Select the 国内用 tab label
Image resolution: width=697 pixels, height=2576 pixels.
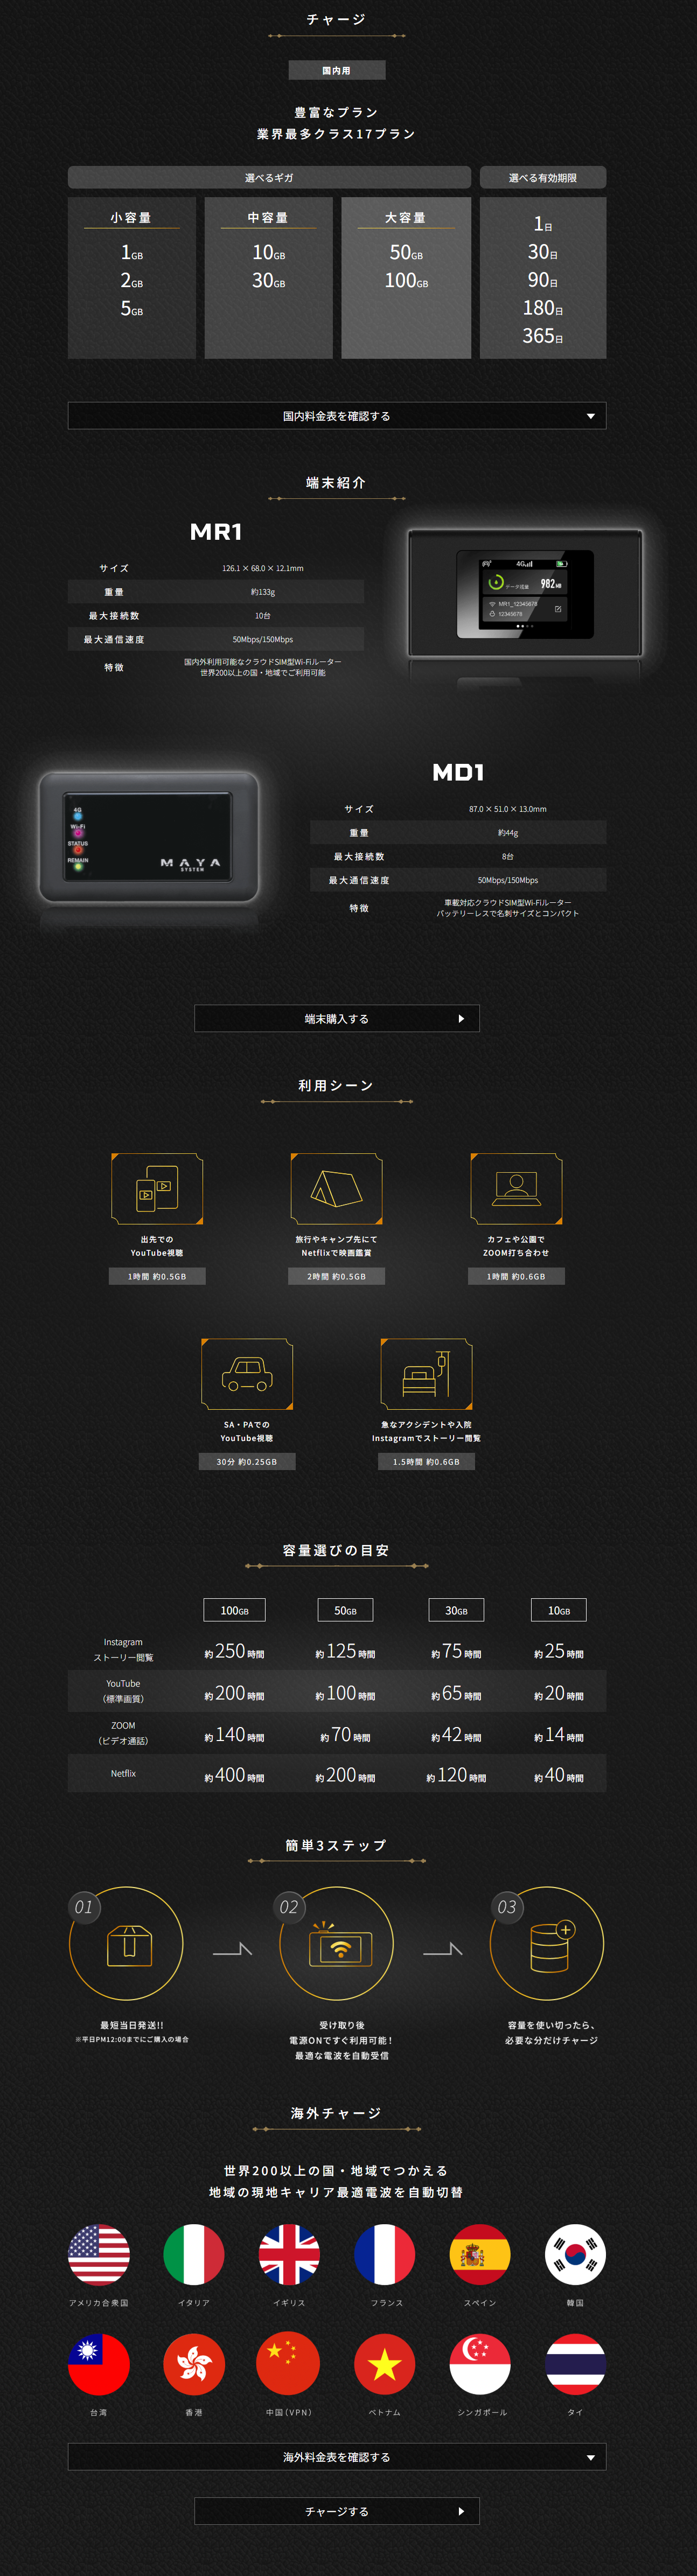coord(336,70)
